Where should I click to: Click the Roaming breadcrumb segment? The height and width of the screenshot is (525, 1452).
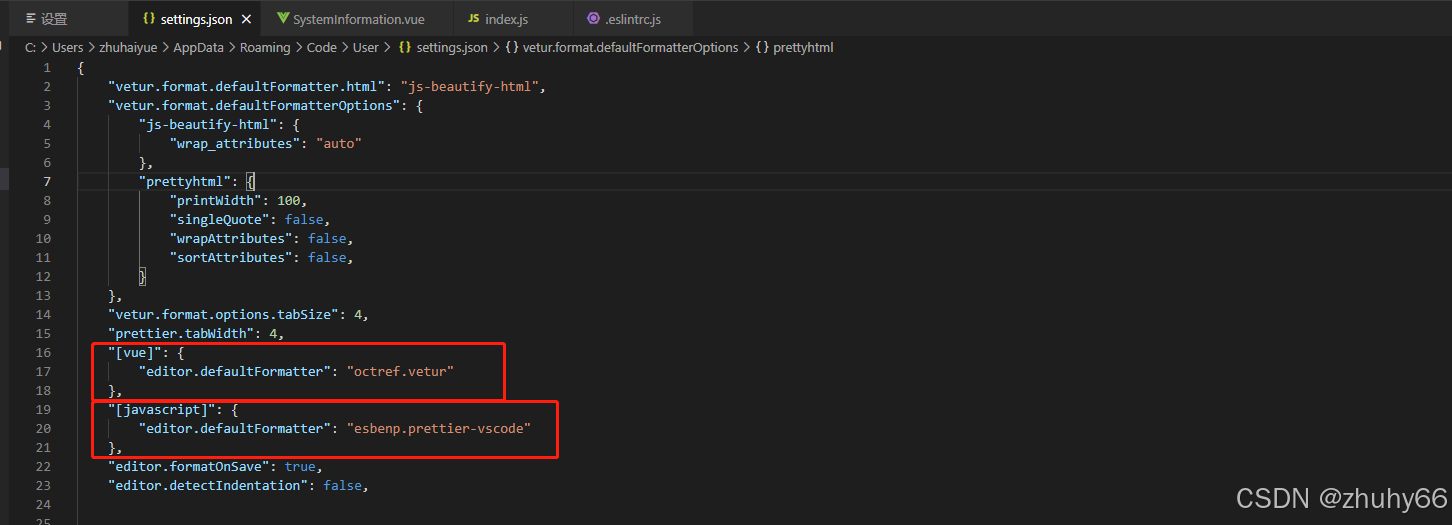tap(265, 47)
